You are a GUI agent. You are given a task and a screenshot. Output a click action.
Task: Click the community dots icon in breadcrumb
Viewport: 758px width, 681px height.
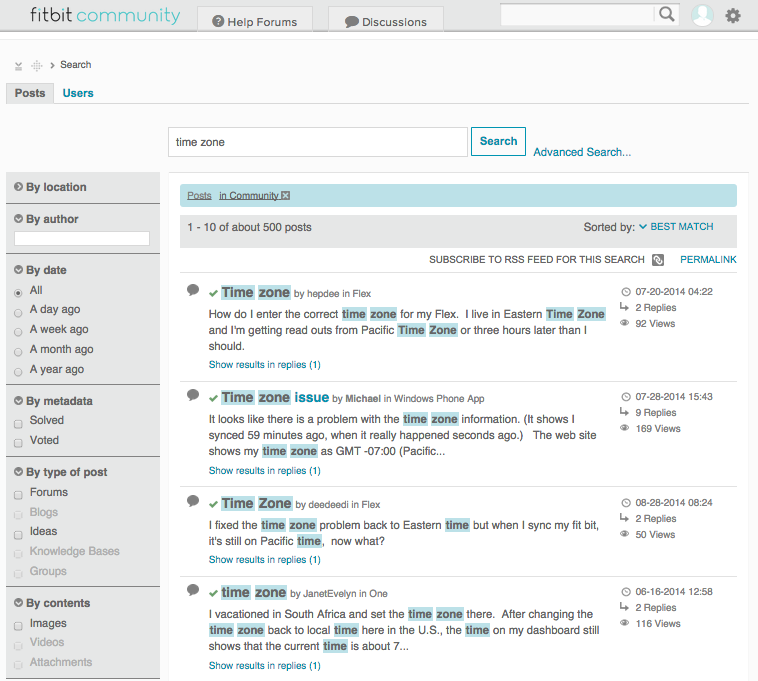click(37, 66)
